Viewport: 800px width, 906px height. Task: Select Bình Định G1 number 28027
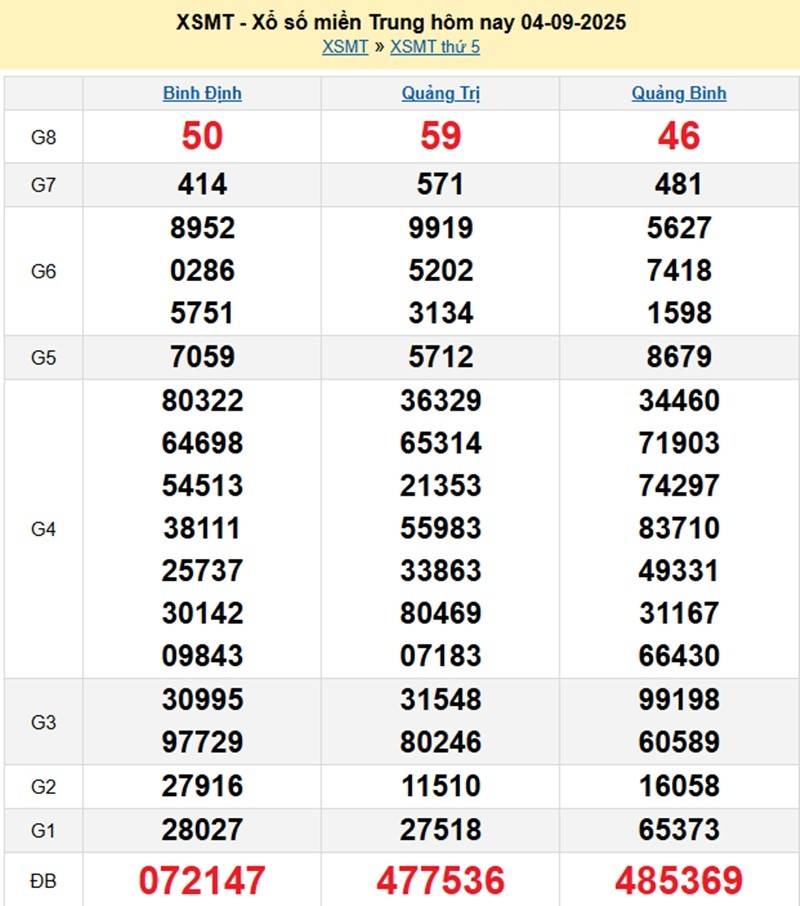click(x=202, y=830)
